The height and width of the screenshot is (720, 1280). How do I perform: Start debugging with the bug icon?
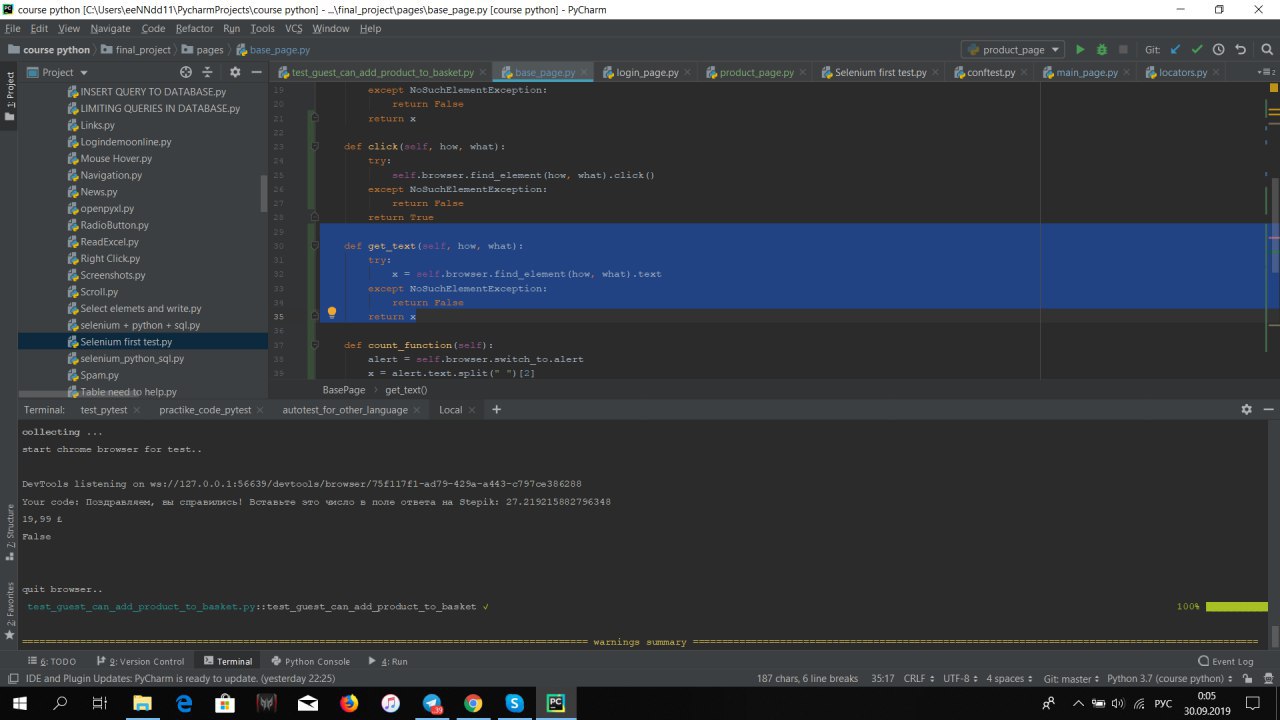click(1102, 49)
